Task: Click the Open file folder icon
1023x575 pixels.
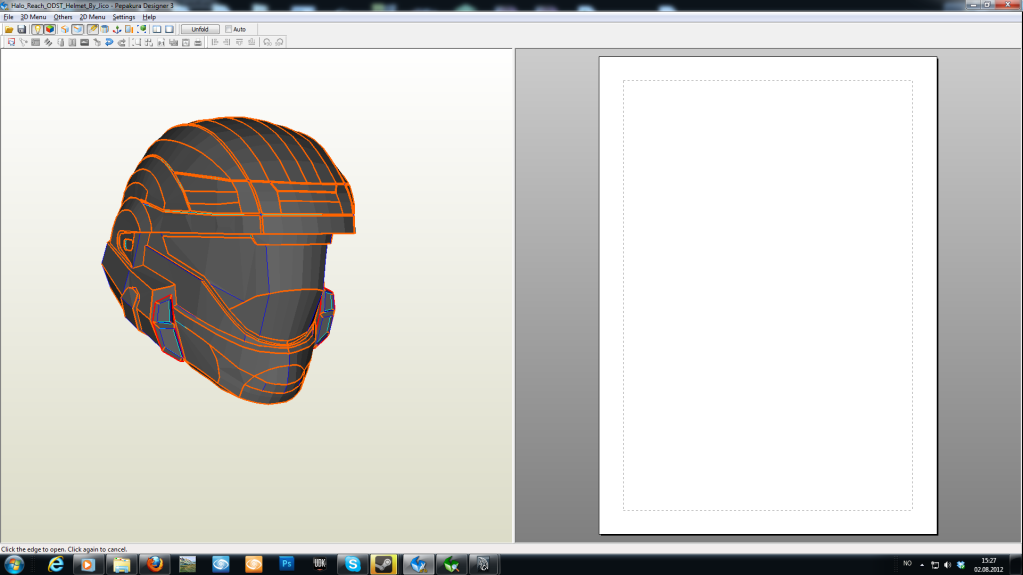Action: pyautogui.click(x=9, y=29)
